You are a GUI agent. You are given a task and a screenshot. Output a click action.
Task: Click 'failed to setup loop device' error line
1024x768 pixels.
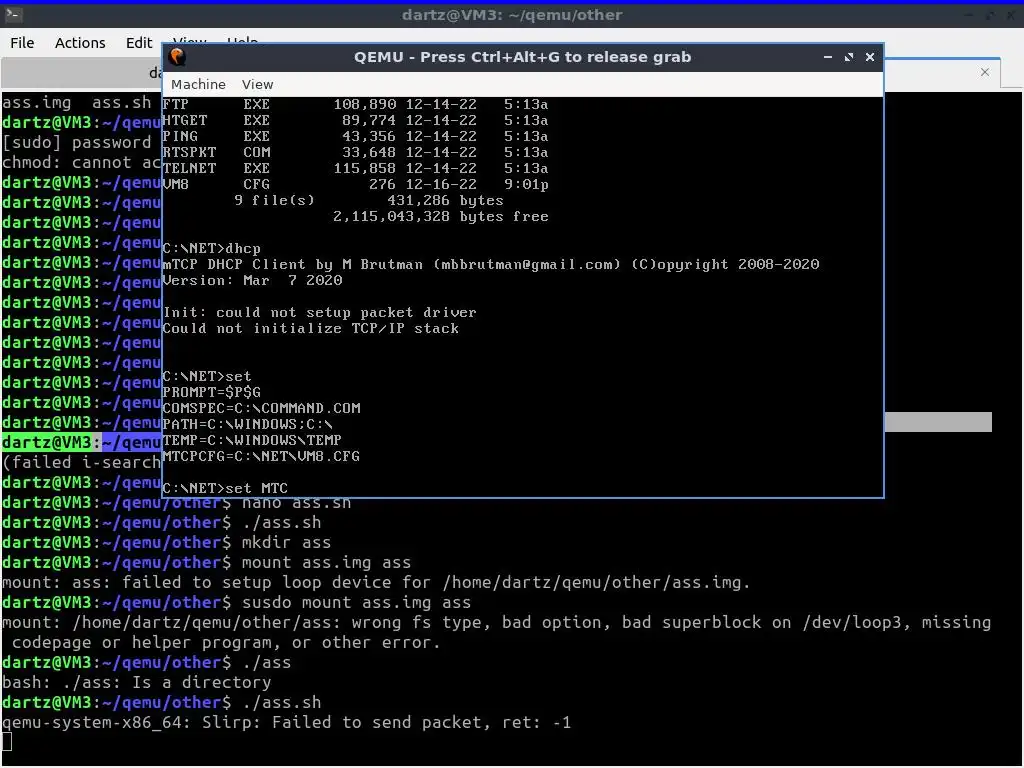pyautogui.click(x=376, y=582)
